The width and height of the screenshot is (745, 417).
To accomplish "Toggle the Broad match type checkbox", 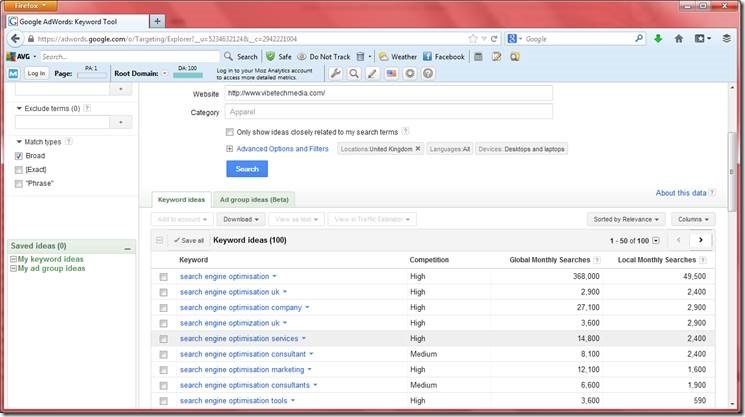I will pos(19,156).
